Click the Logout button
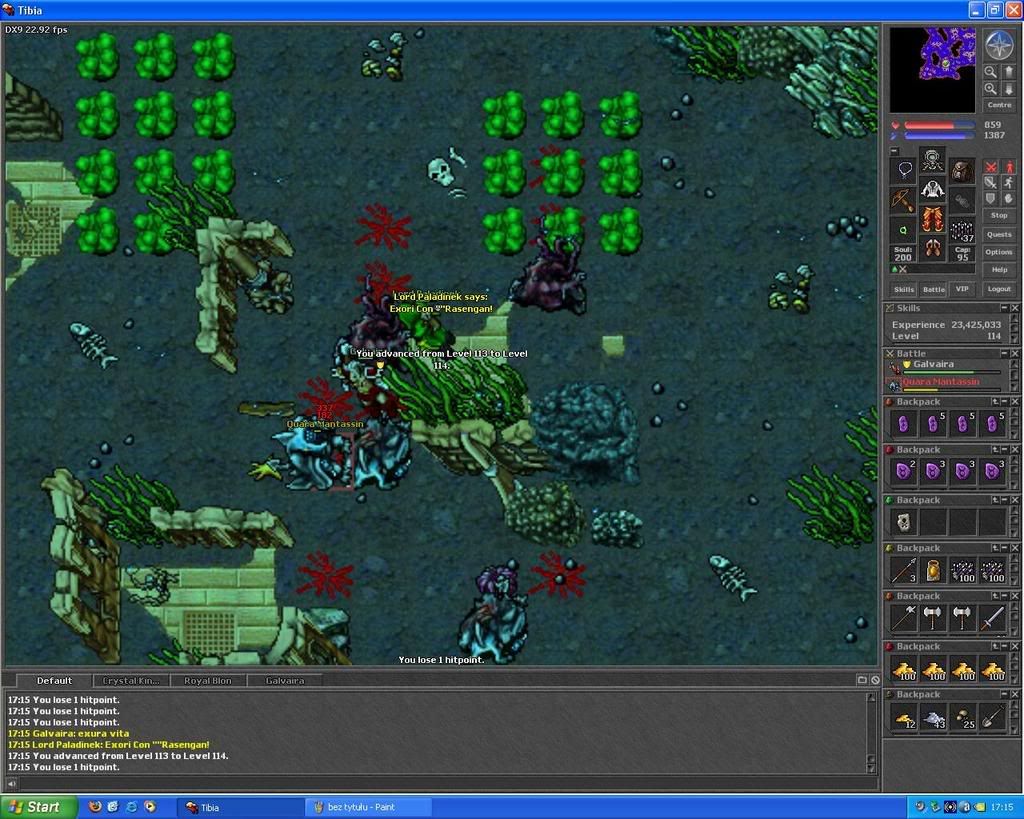The height and width of the screenshot is (819, 1024). click(x=999, y=289)
